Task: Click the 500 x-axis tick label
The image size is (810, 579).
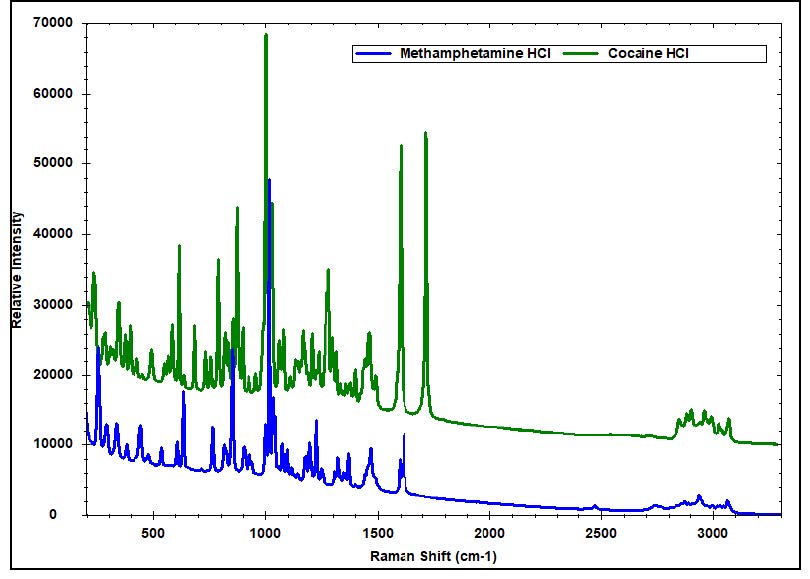Action: 153,531
